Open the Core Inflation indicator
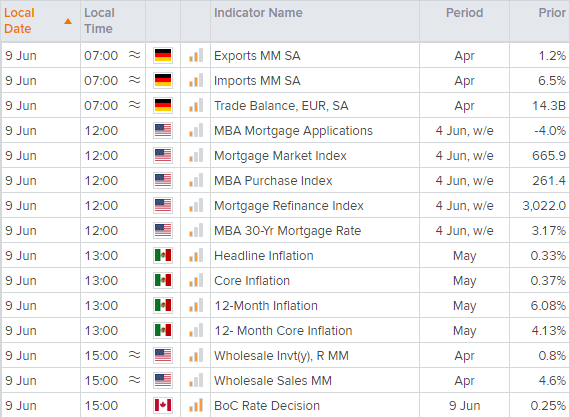This screenshot has height=418, width=570. pyautogui.click(x=252, y=281)
